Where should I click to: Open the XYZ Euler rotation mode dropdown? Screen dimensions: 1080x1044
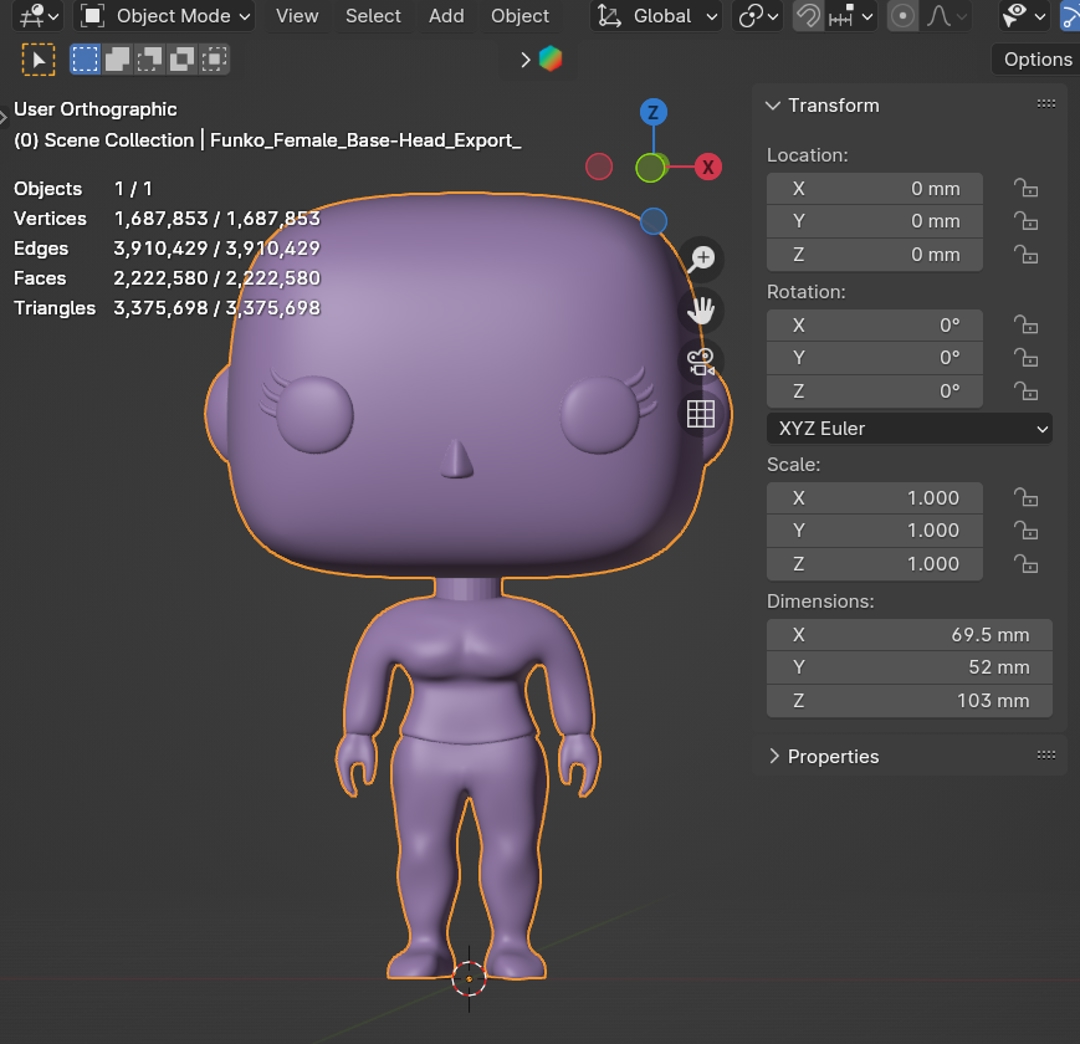pos(909,428)
